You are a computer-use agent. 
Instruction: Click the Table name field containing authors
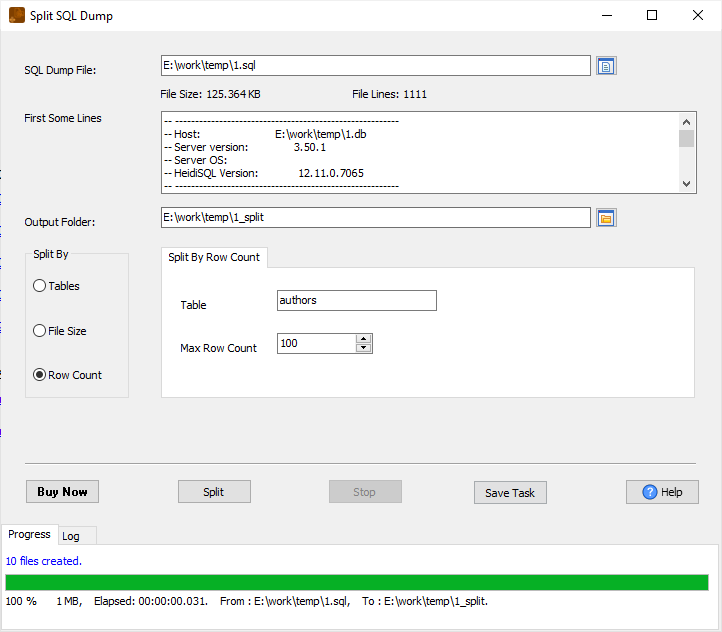(357, 301)
